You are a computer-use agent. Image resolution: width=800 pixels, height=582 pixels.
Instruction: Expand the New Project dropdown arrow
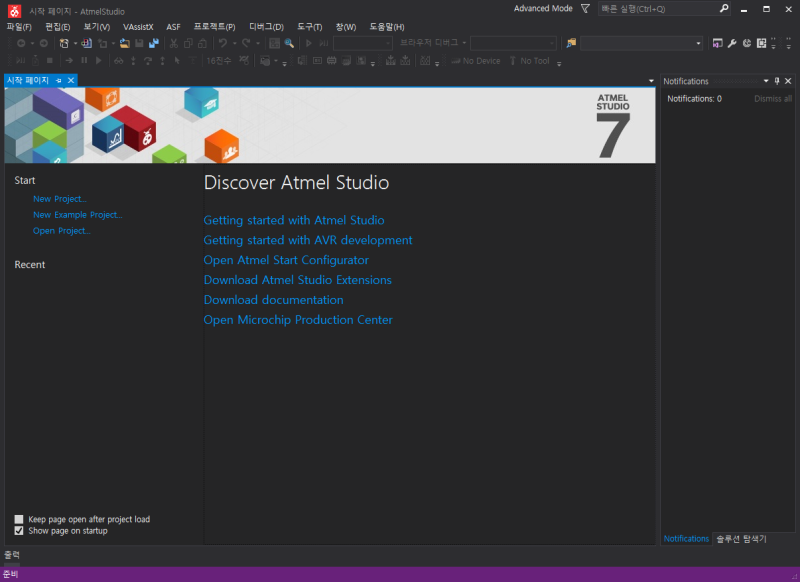tap(76, 43)
